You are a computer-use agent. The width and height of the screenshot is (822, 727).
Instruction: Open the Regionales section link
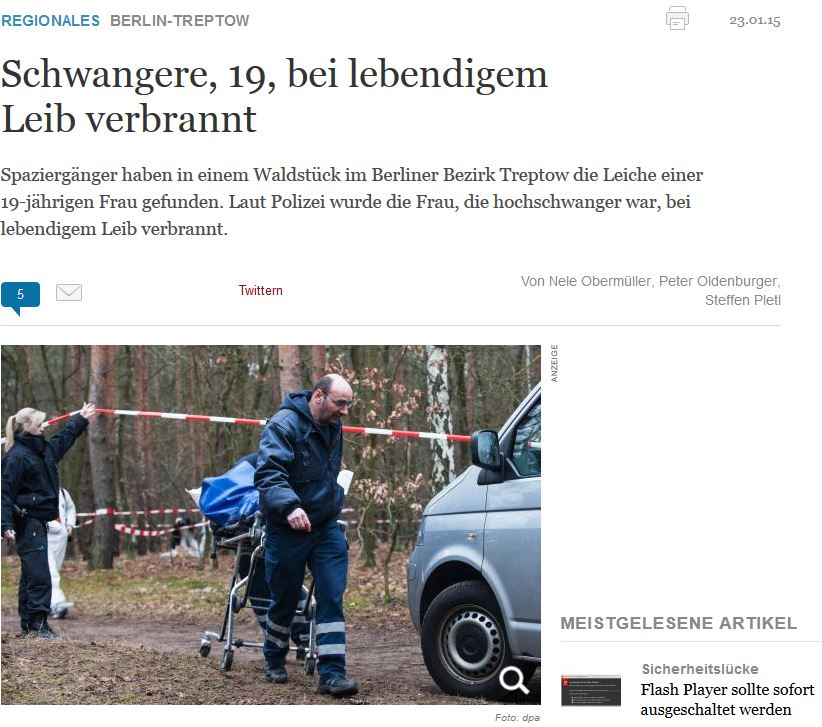[50, 20]
